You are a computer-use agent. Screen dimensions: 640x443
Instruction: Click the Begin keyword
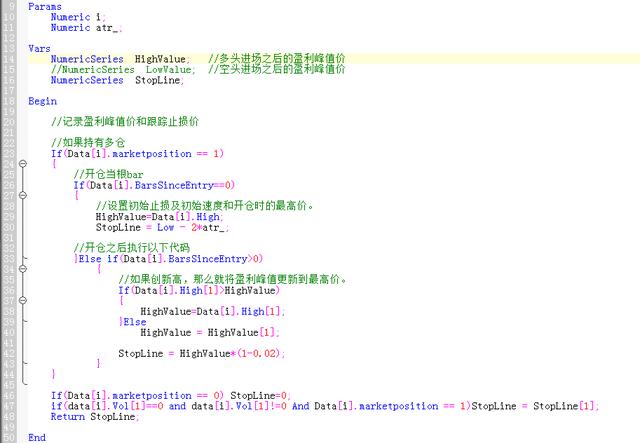click(42, 101)
